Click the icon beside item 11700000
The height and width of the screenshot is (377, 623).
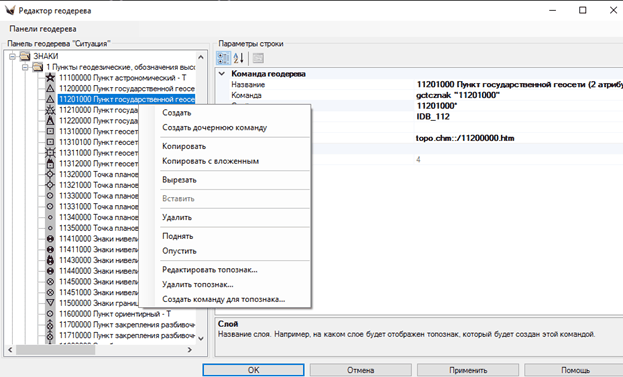pyautogui.click(x=50, y=324)
